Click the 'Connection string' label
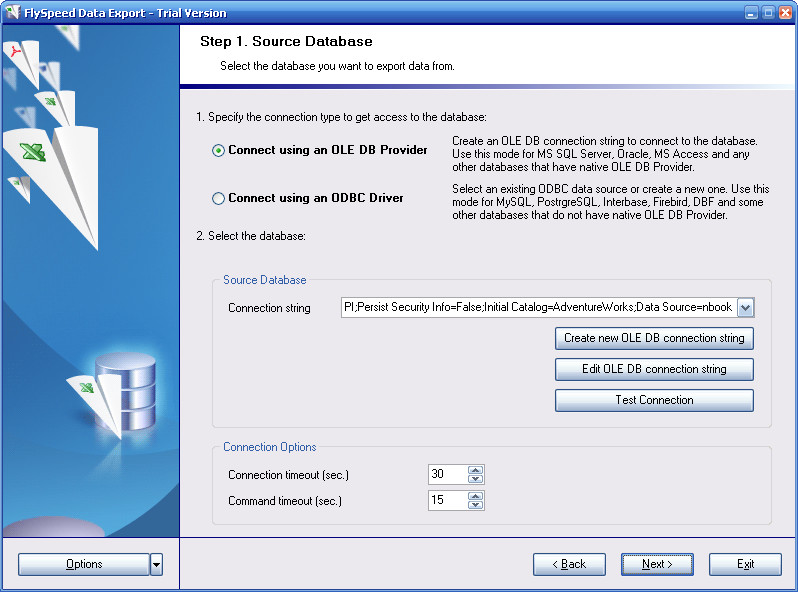The image size is (798, 592). pos(269,308)
